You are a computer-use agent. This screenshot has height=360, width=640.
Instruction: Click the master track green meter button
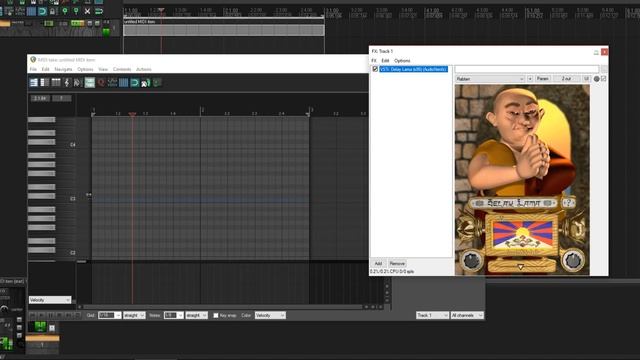106,31
